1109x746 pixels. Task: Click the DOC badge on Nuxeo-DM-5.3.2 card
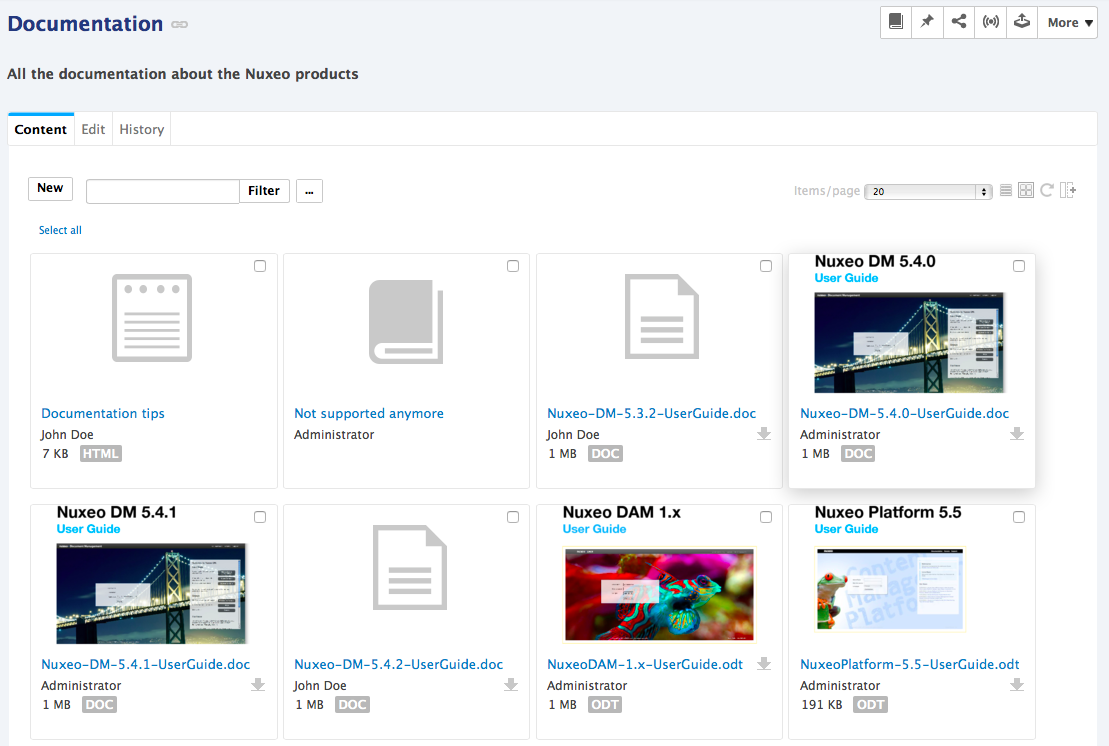(605, 453)
